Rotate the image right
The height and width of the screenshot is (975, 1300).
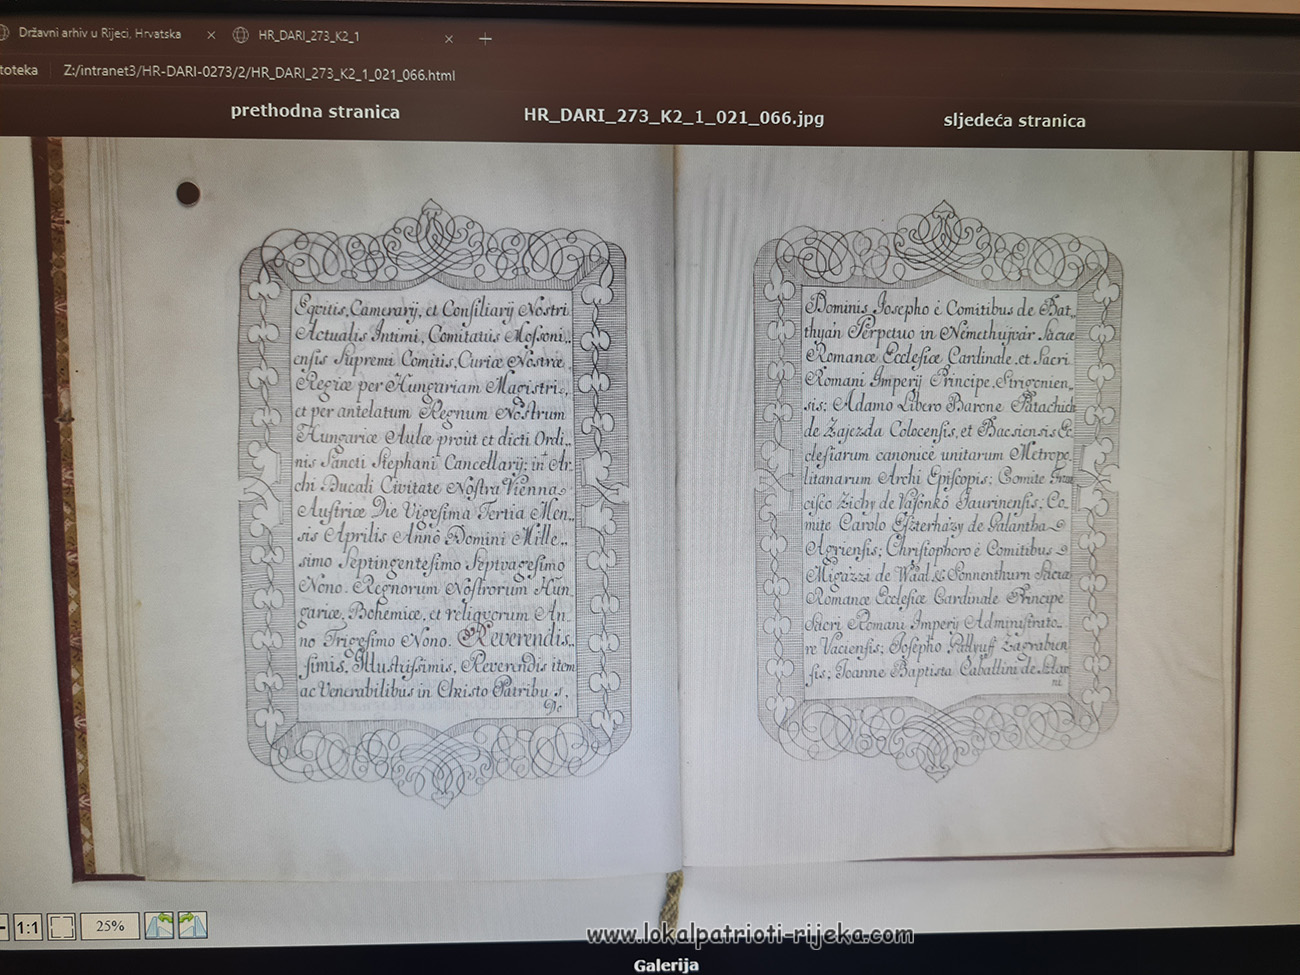[x=192, y=926]
